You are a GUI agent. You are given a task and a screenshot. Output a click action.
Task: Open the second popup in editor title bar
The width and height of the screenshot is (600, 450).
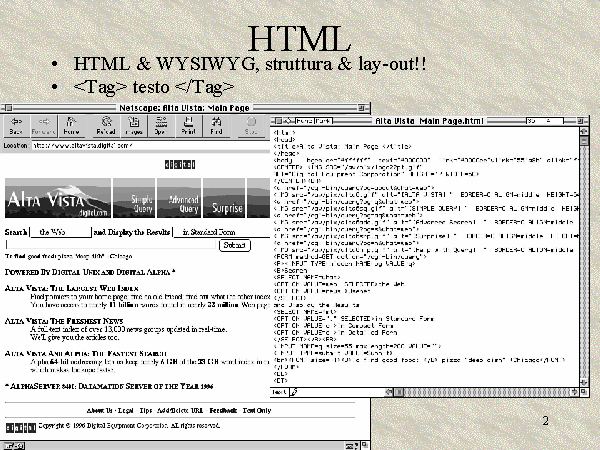(x=323, y=121)
